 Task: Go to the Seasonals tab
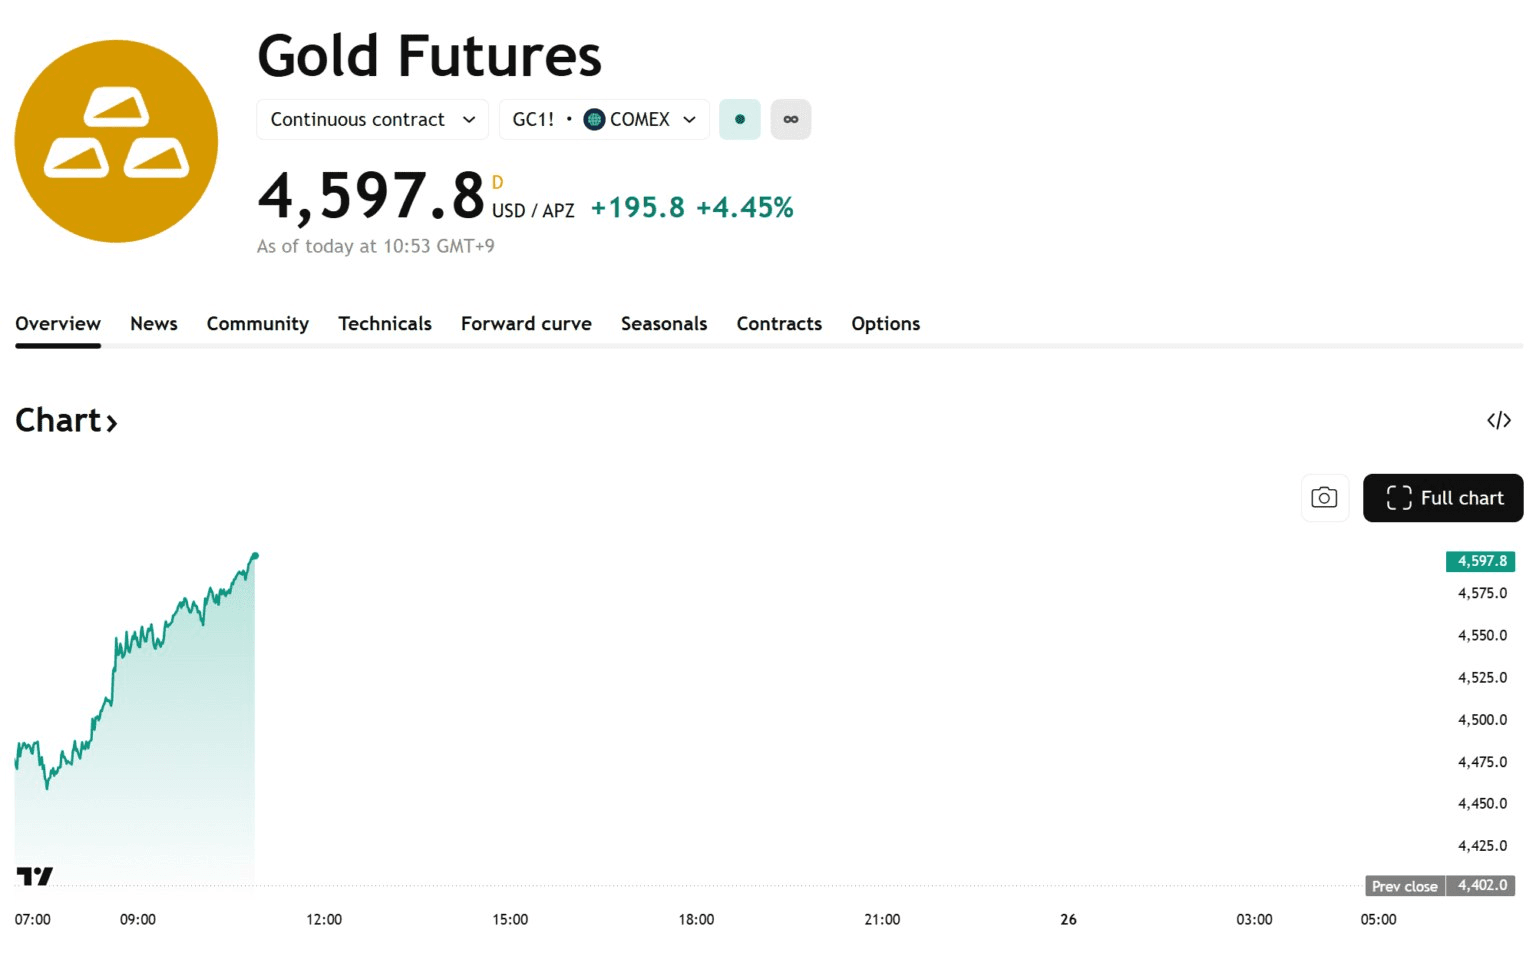[x=663, y=324]
